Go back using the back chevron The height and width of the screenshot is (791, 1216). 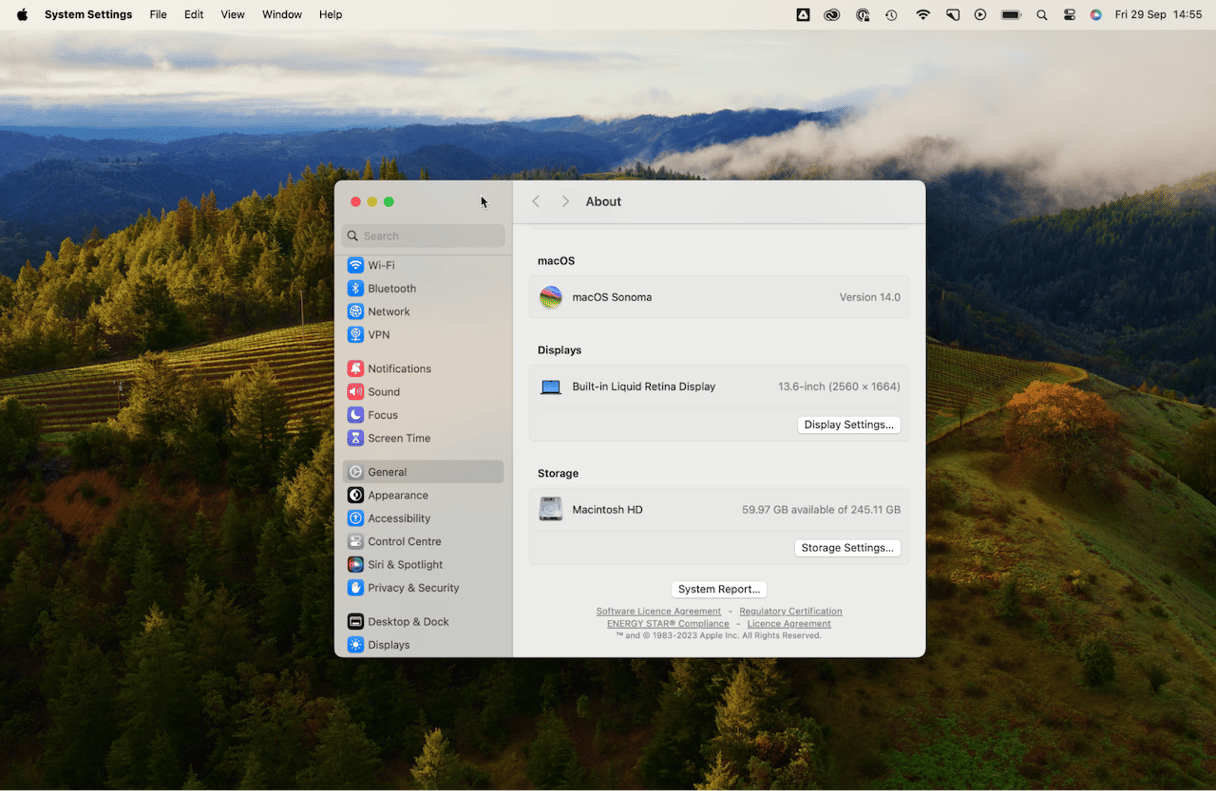coord(536,202)
